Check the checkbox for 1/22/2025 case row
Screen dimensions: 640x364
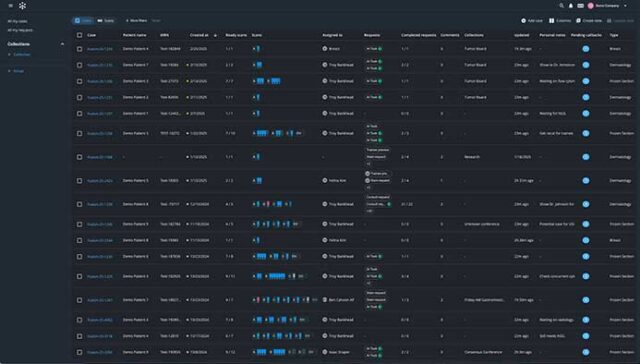(x=80, y=133)
